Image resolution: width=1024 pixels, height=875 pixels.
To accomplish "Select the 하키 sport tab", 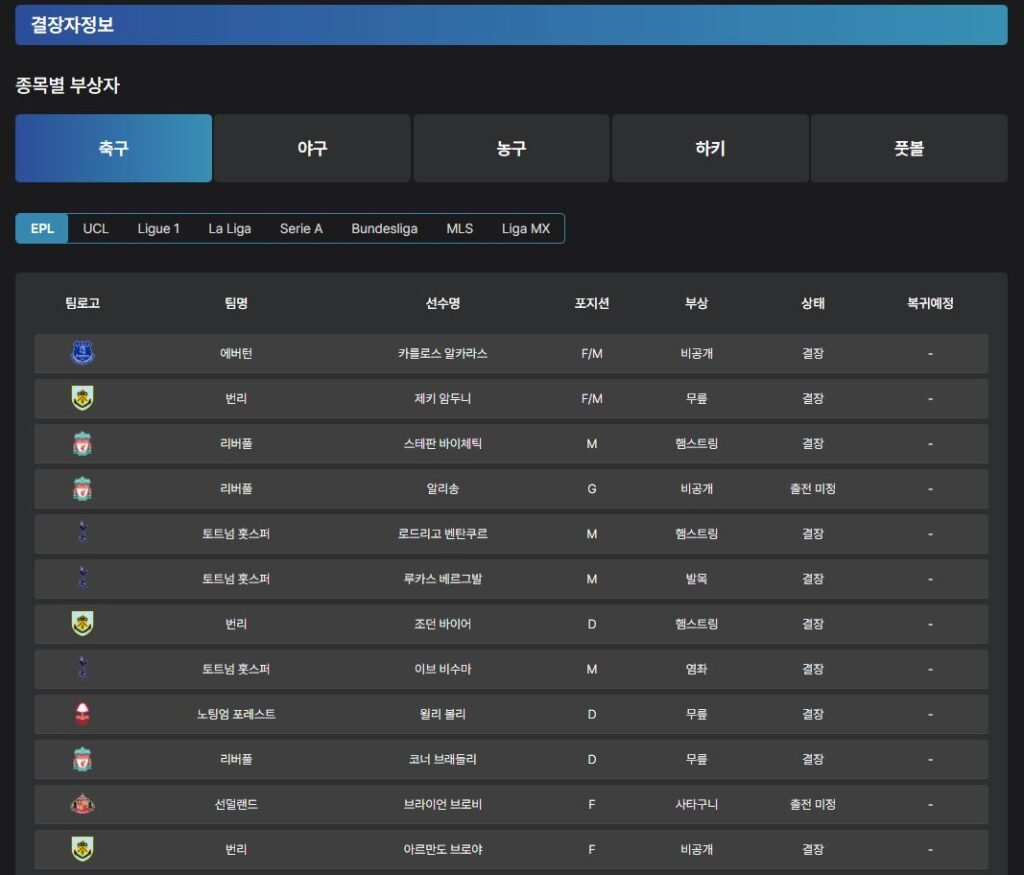I will click(710, 148).
